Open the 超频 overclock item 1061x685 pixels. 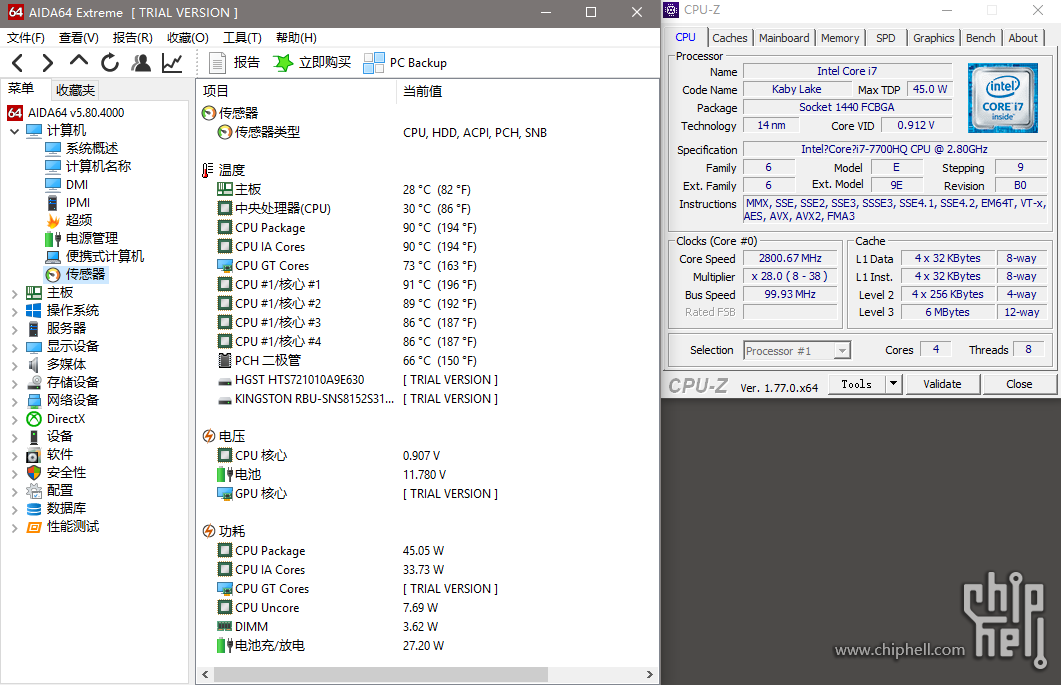(69, 220)
